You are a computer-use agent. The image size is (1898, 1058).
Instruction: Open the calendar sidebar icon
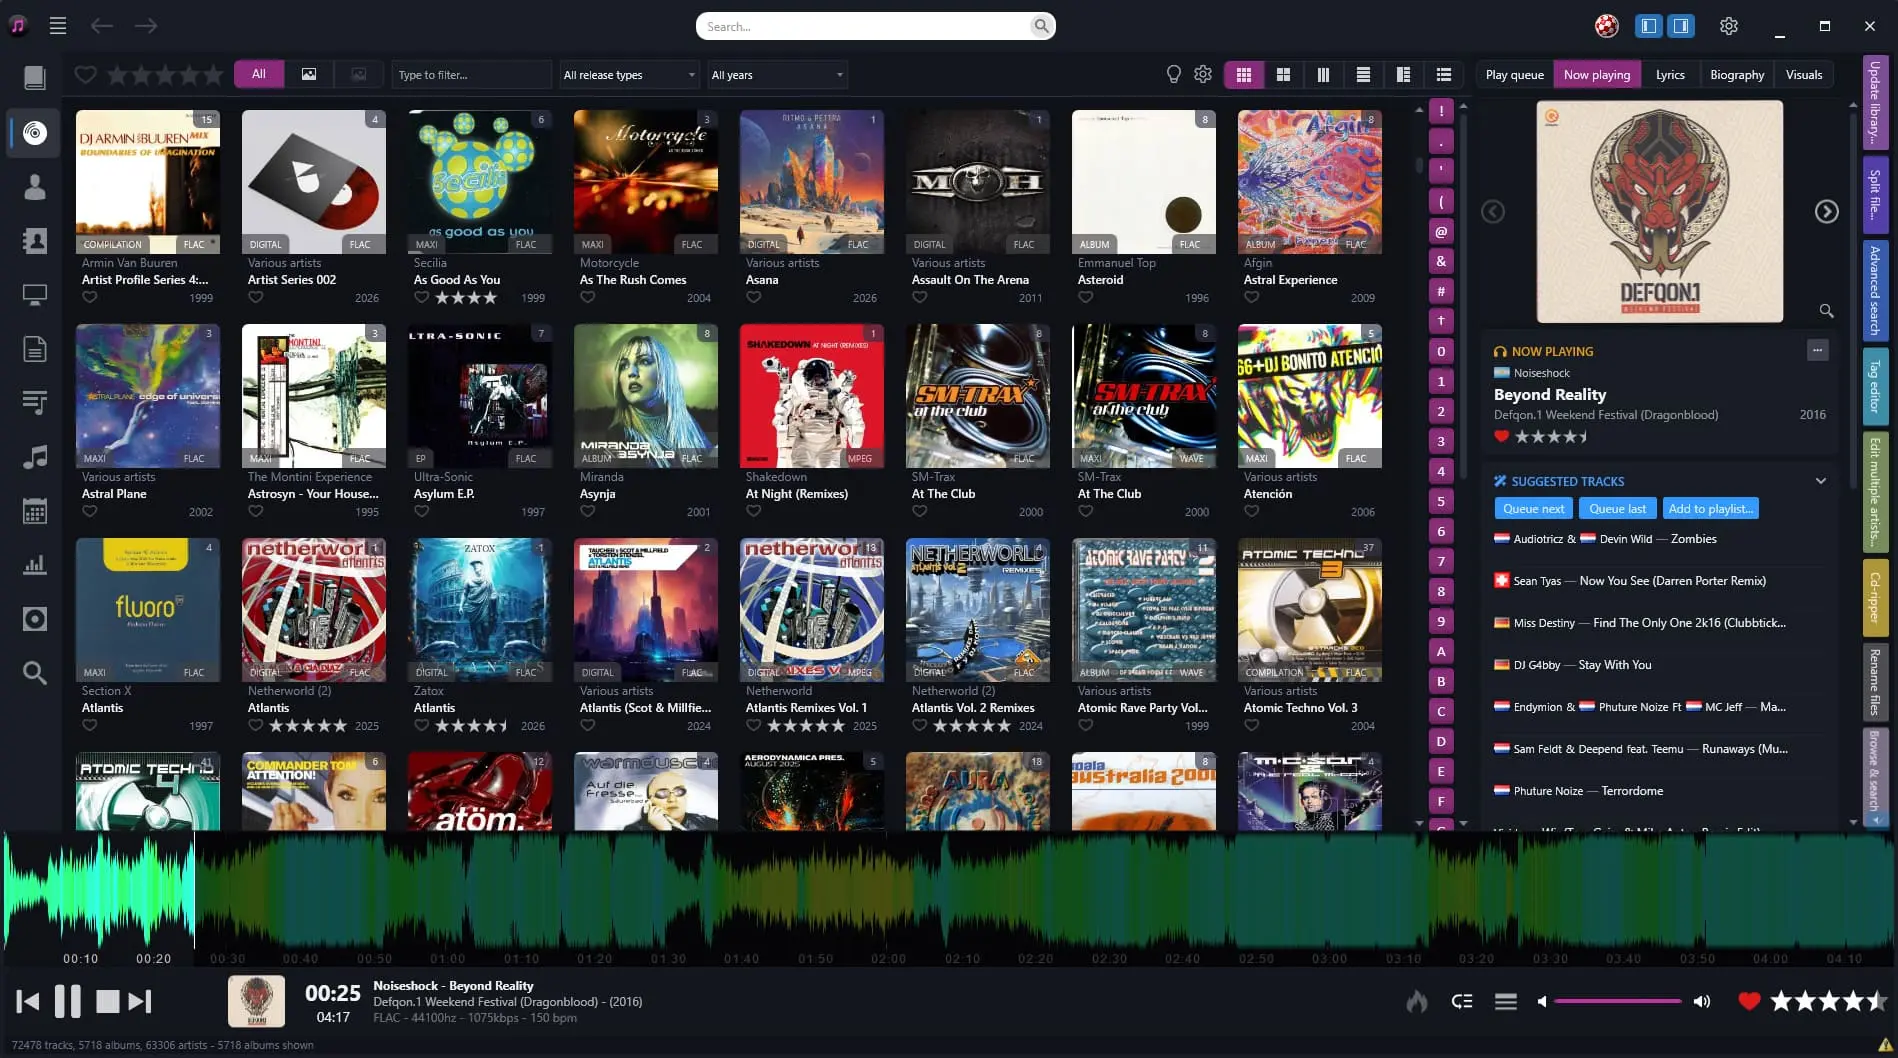tap(35, 511)
